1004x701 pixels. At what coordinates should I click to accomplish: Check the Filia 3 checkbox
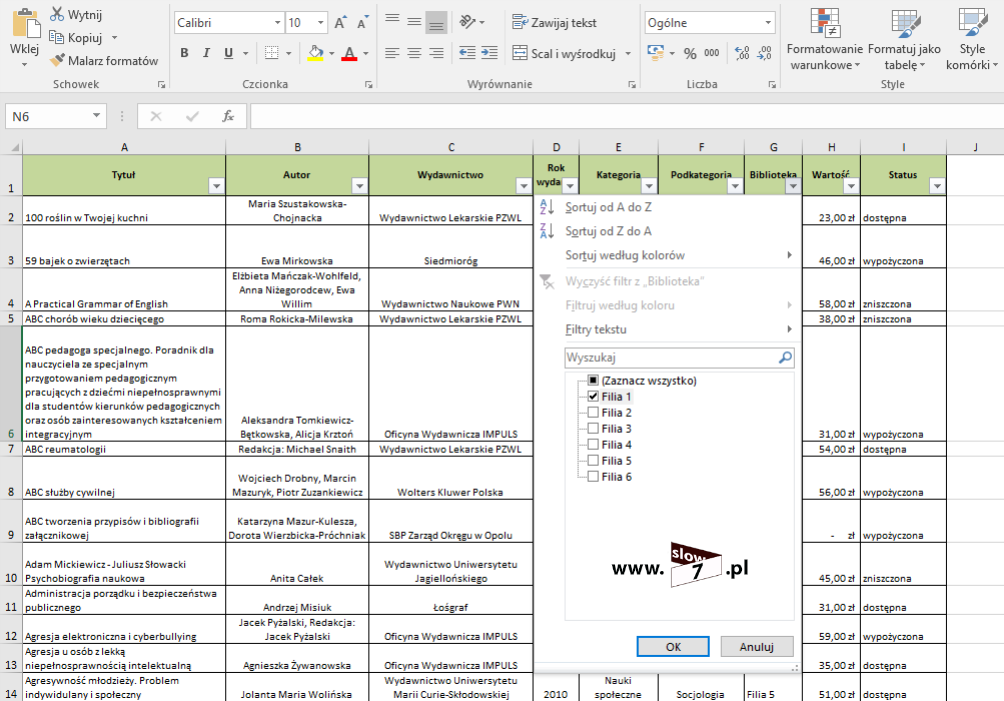pyautogui.click(x=593, y=428)
